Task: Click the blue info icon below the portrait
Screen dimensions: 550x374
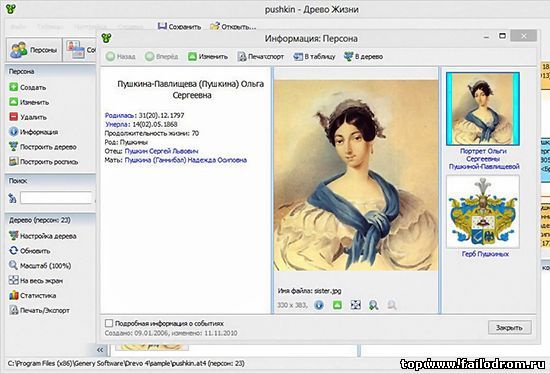Action: (318, 305)
